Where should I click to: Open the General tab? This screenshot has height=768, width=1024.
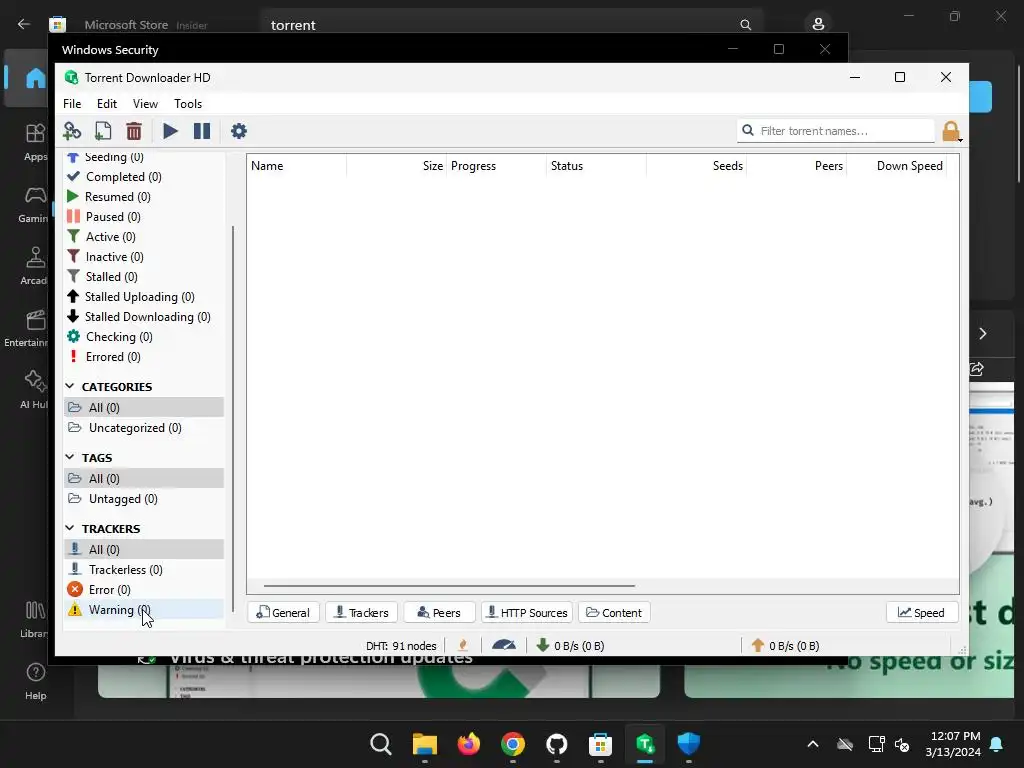[x=283, y=613]
